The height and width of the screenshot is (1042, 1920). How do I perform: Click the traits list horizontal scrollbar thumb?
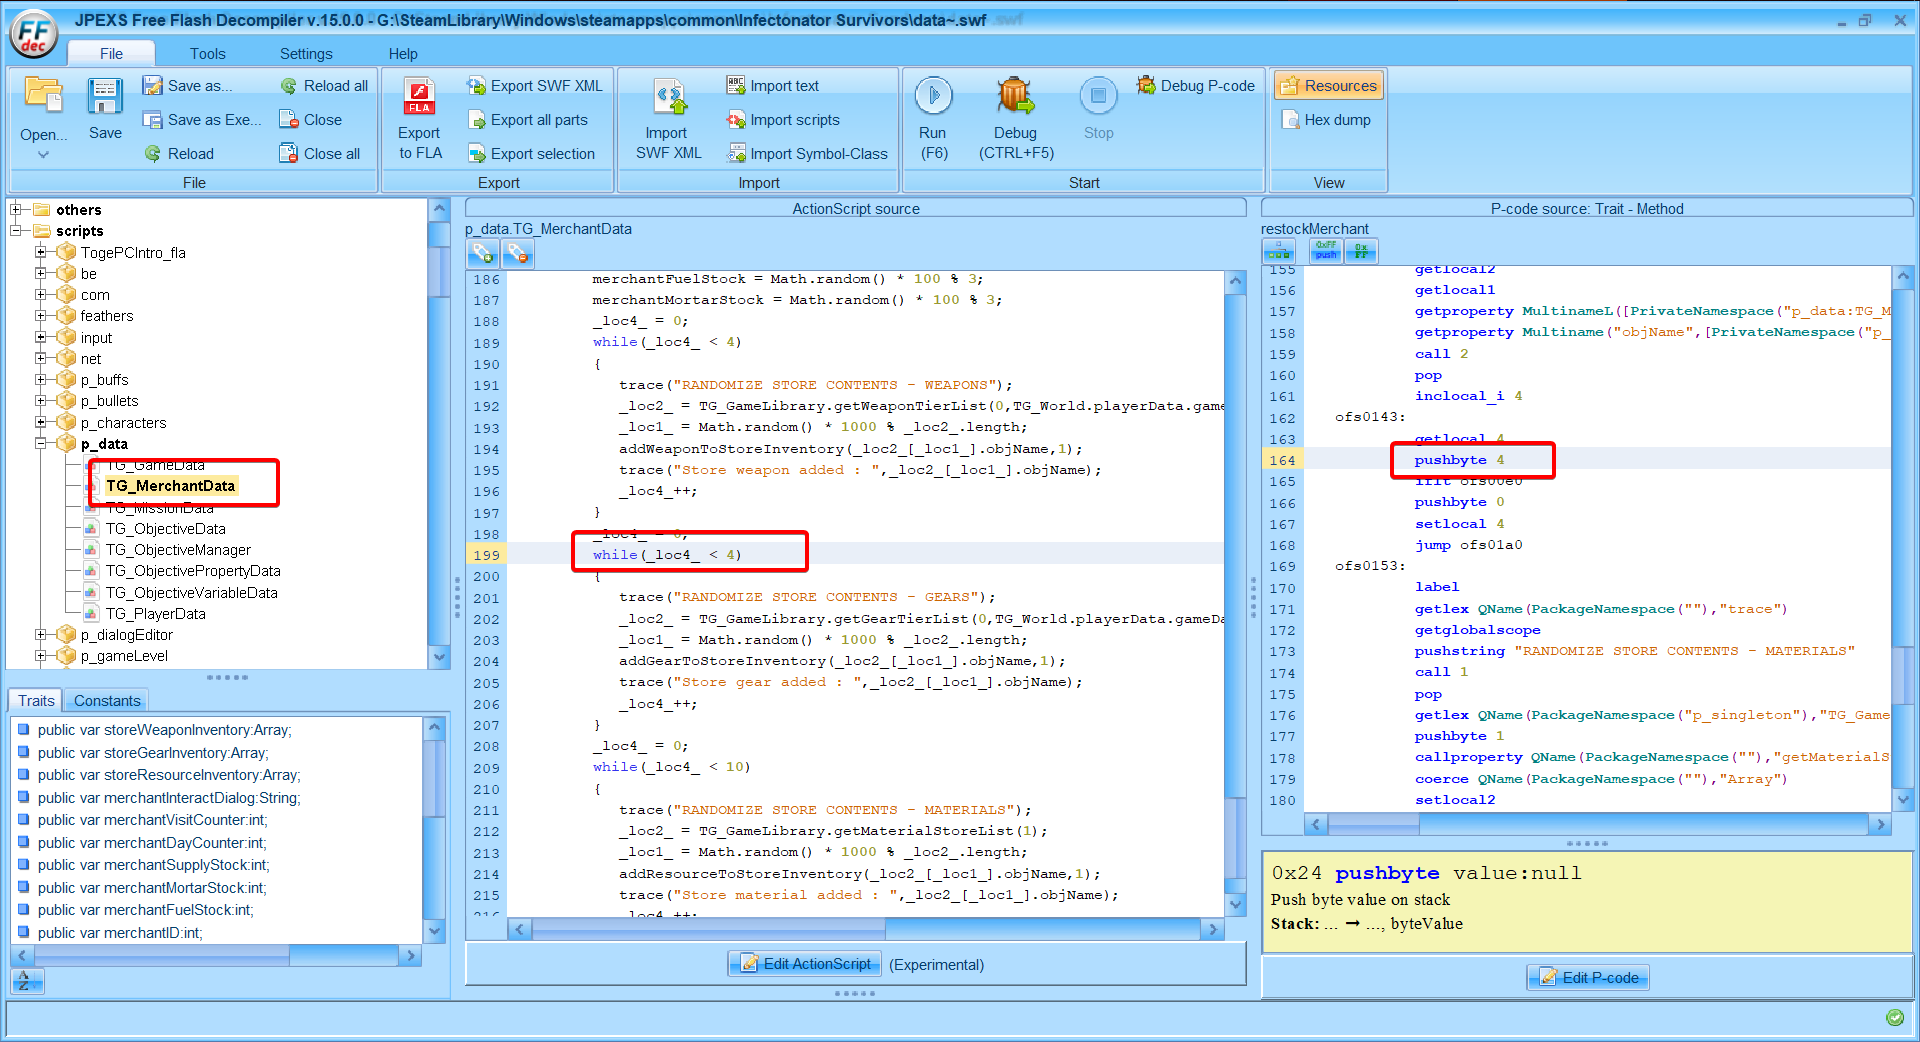[x=162, y=956]
